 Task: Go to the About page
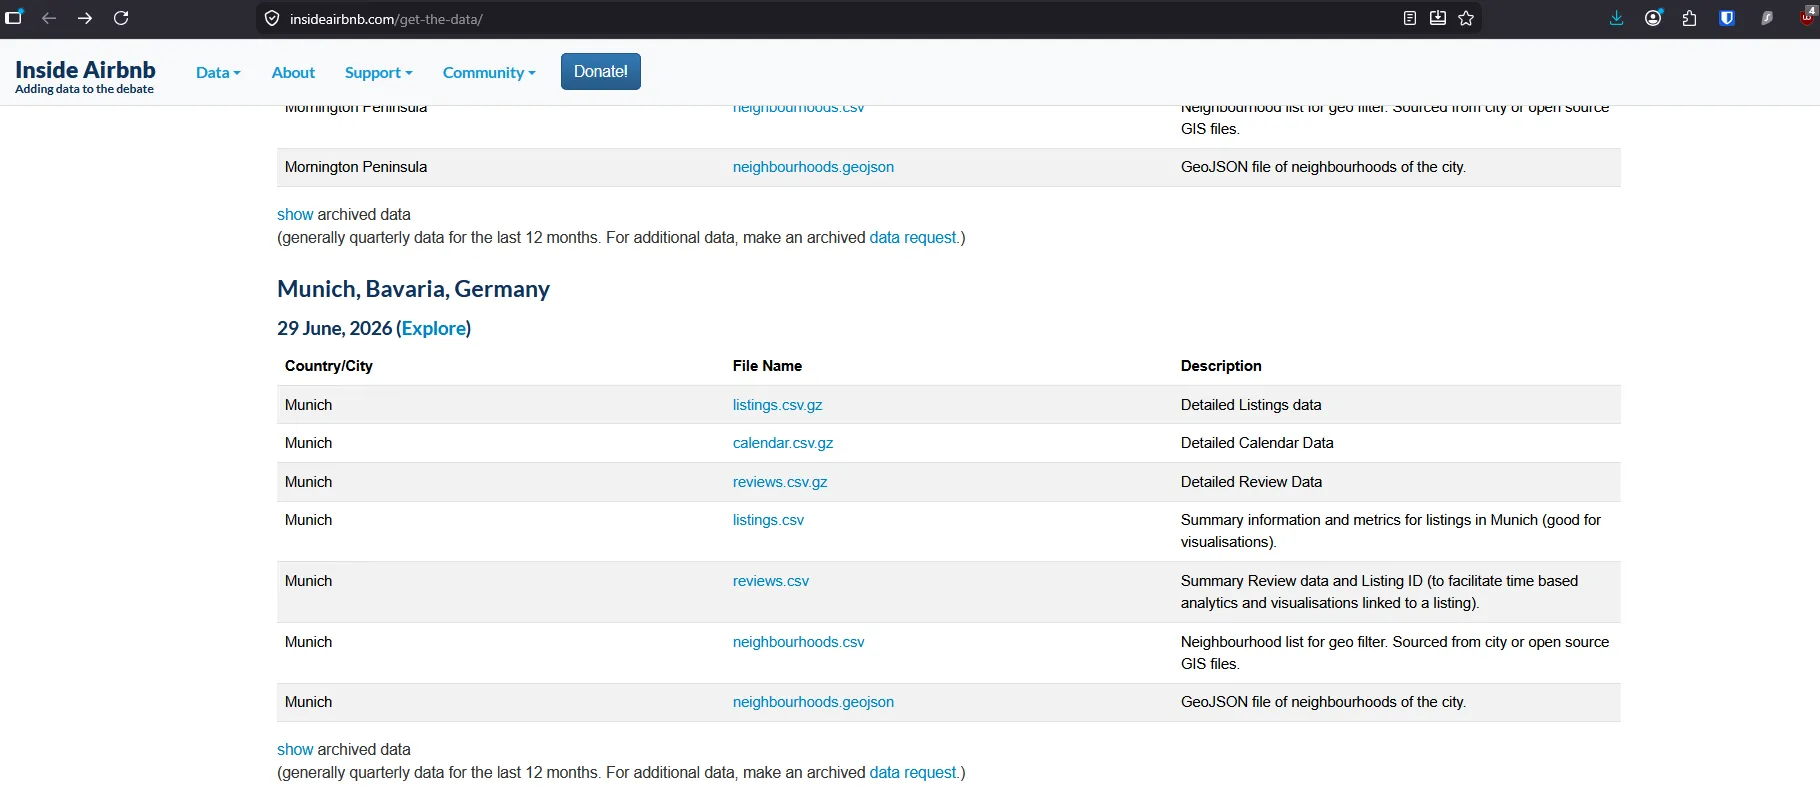coord(293,72)
